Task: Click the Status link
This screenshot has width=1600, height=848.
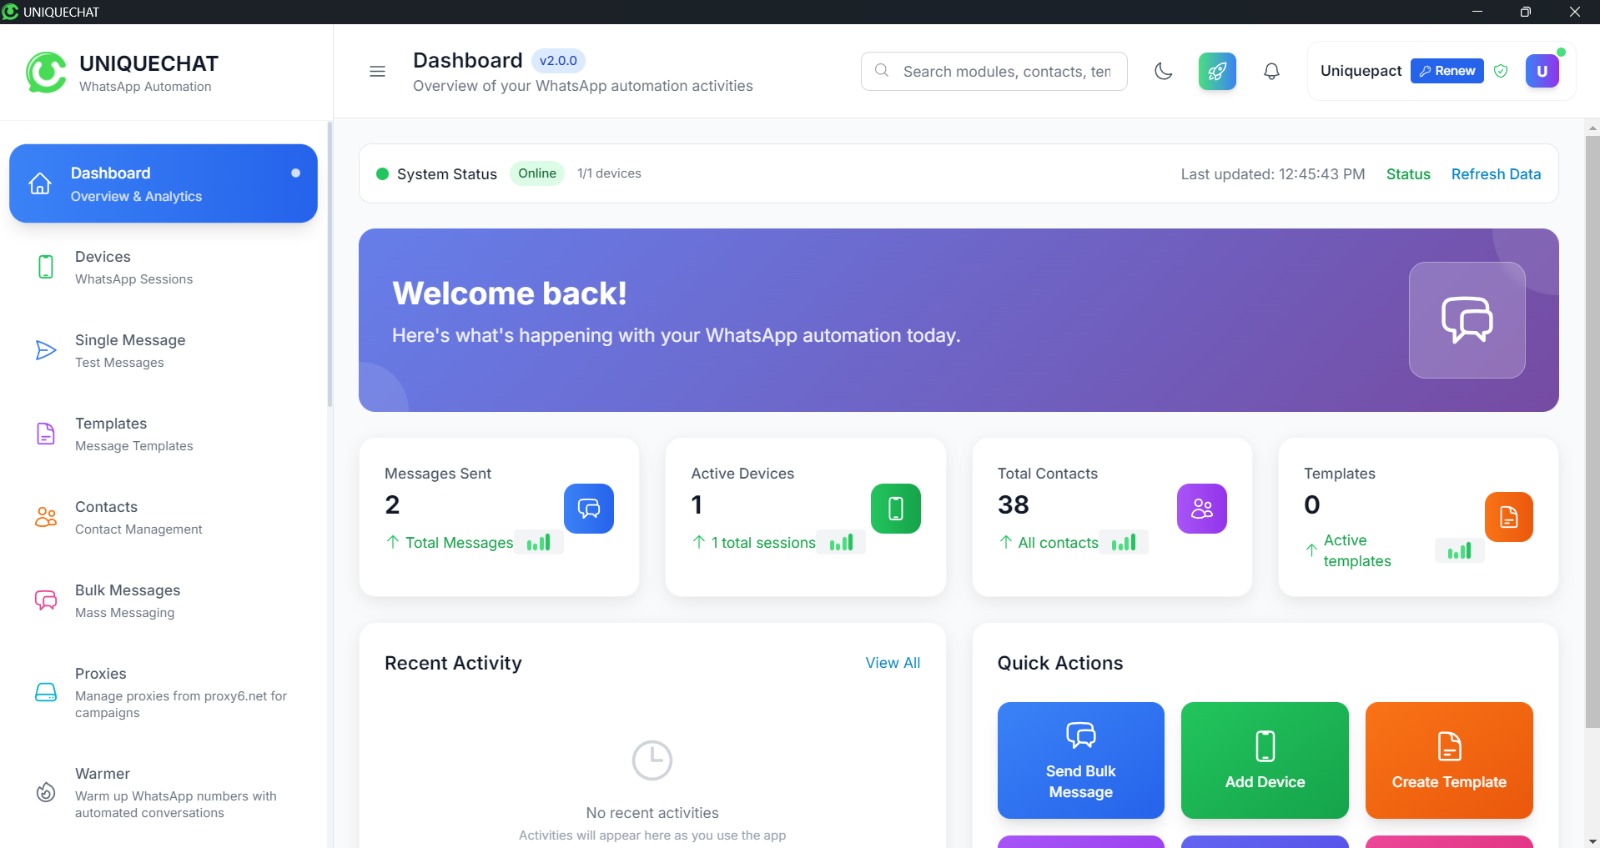Action: (1408, 174)
